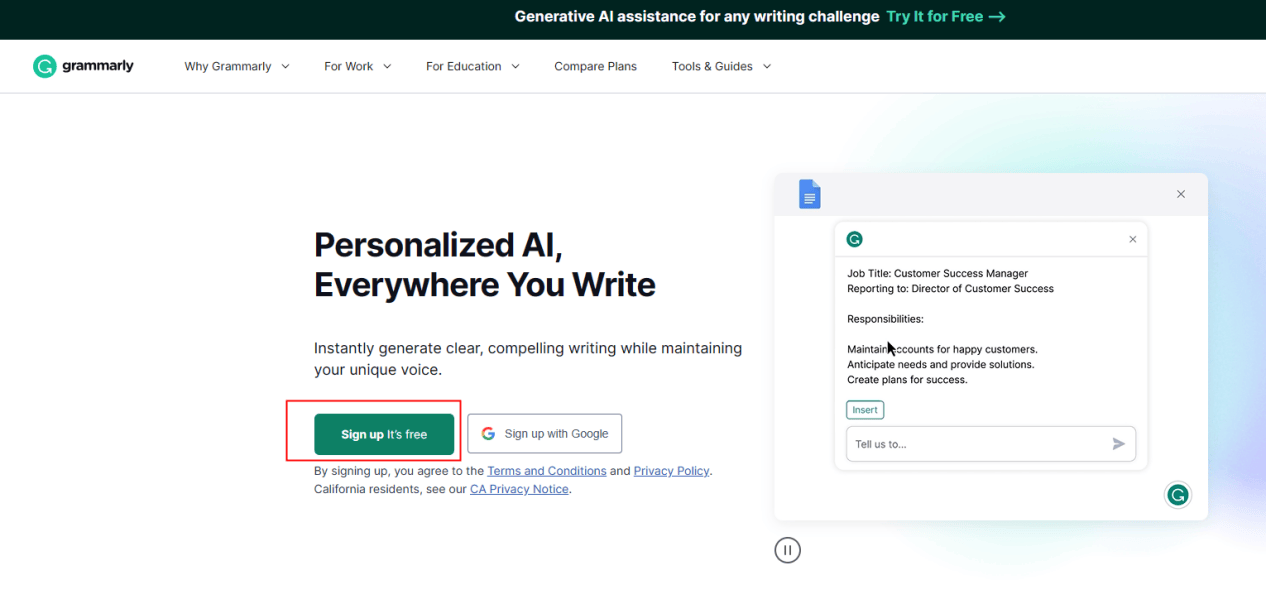Open the Tools & Guides menu
Viewport: 1266px width, 599px height.
[721, 66]
